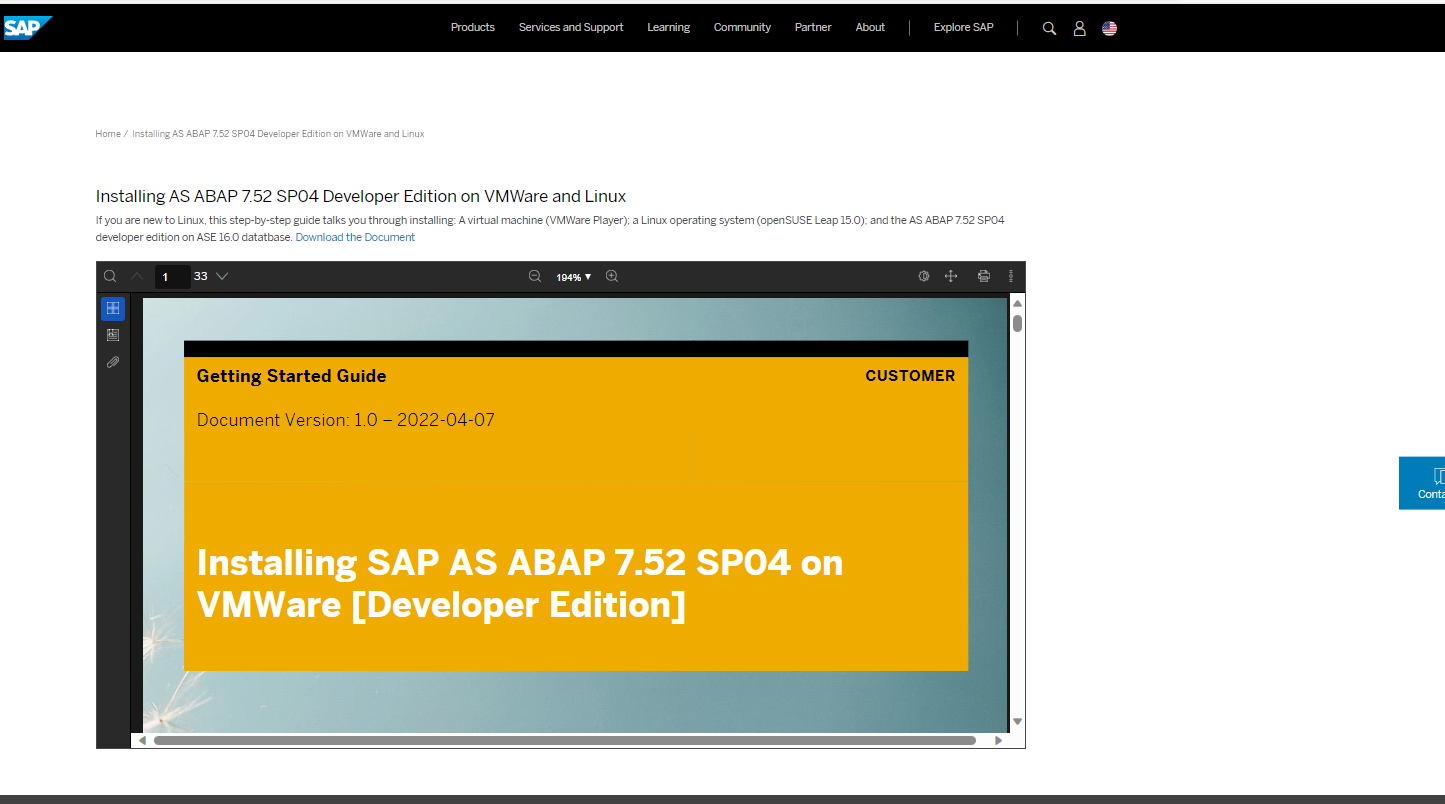Print the PDF document
This screenshot has height=804, width=1445.
tap(984, 276)
